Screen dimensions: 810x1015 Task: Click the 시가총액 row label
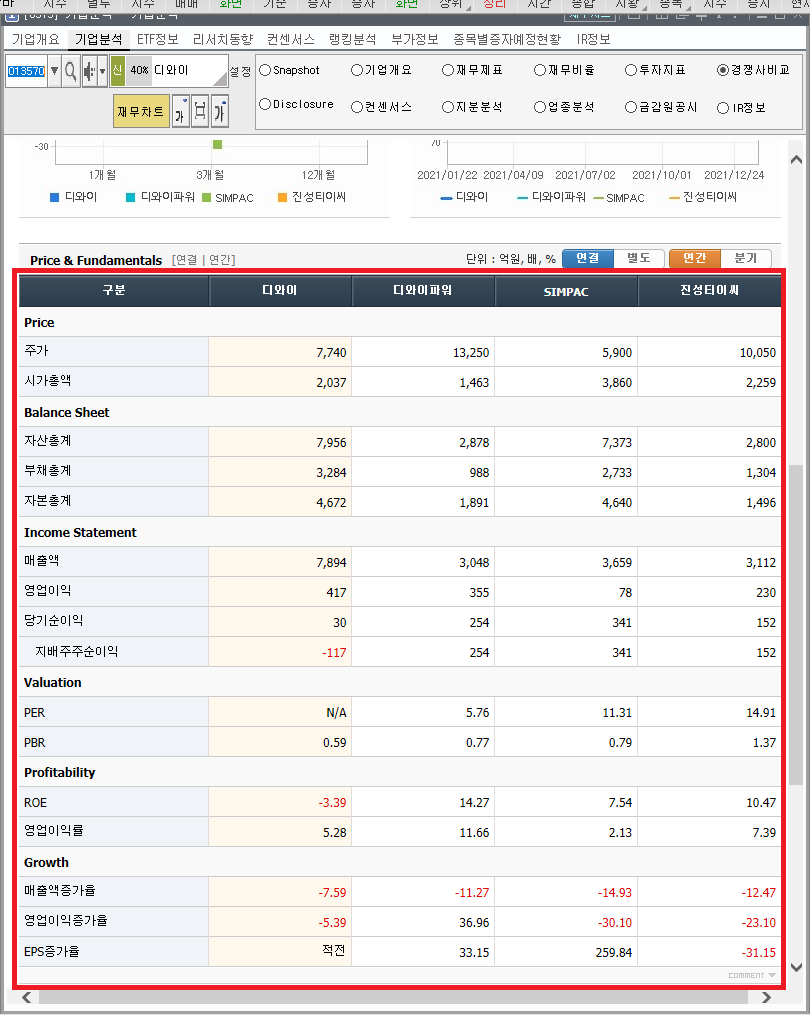48,381
